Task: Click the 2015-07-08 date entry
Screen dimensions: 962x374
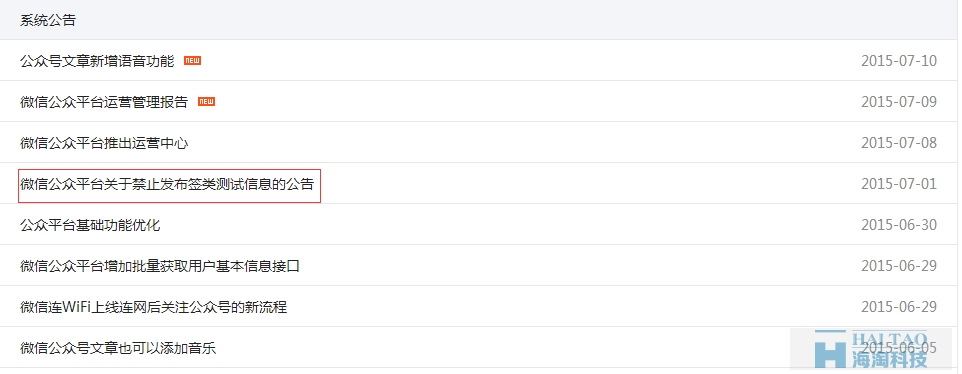Action: (x=899, y=143)
